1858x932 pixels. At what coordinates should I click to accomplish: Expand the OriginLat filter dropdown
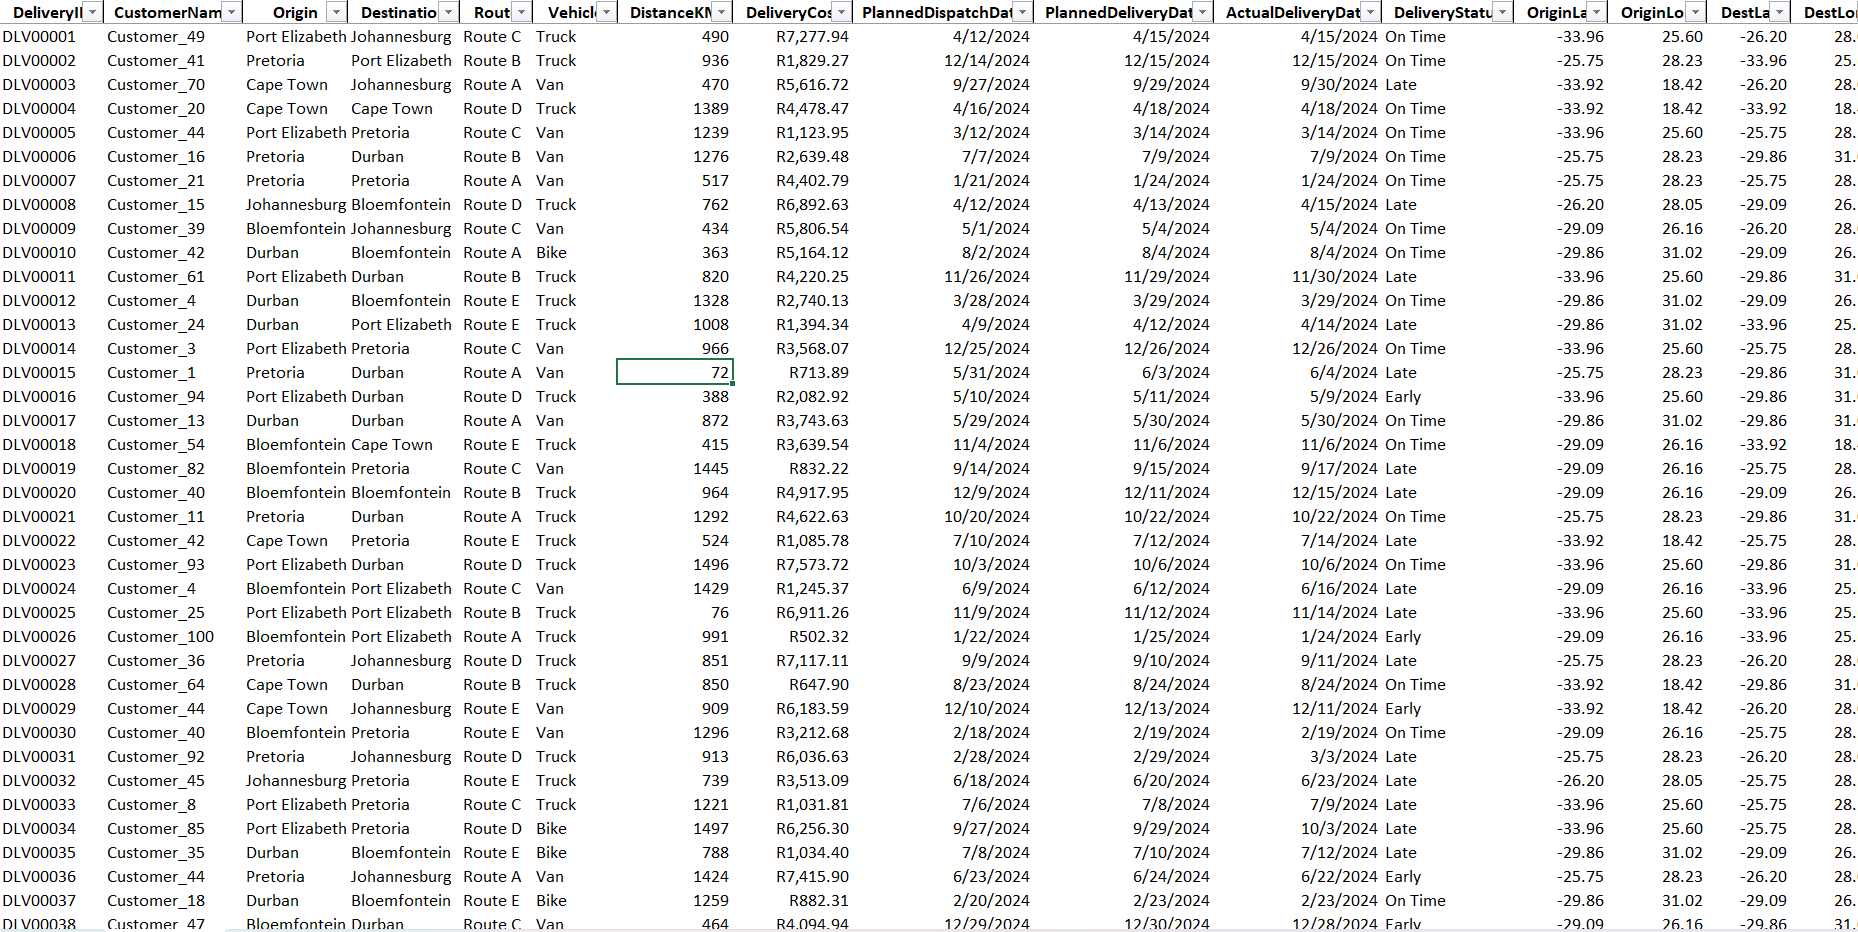pyautogui.click(x=1596, y=12)
